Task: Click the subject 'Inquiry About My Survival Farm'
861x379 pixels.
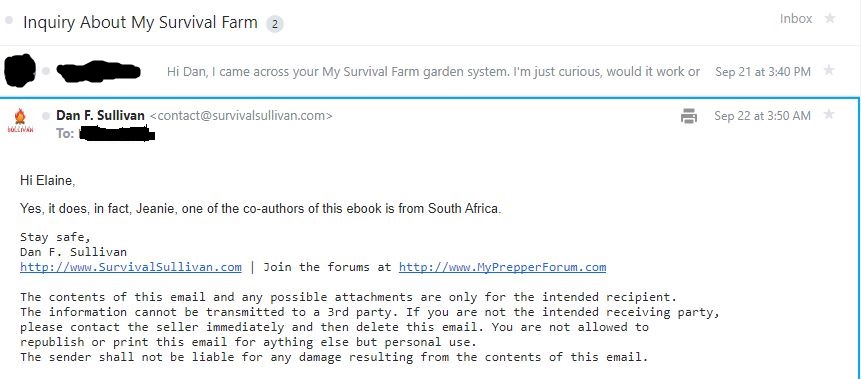Action: click(x=140, y=23)
